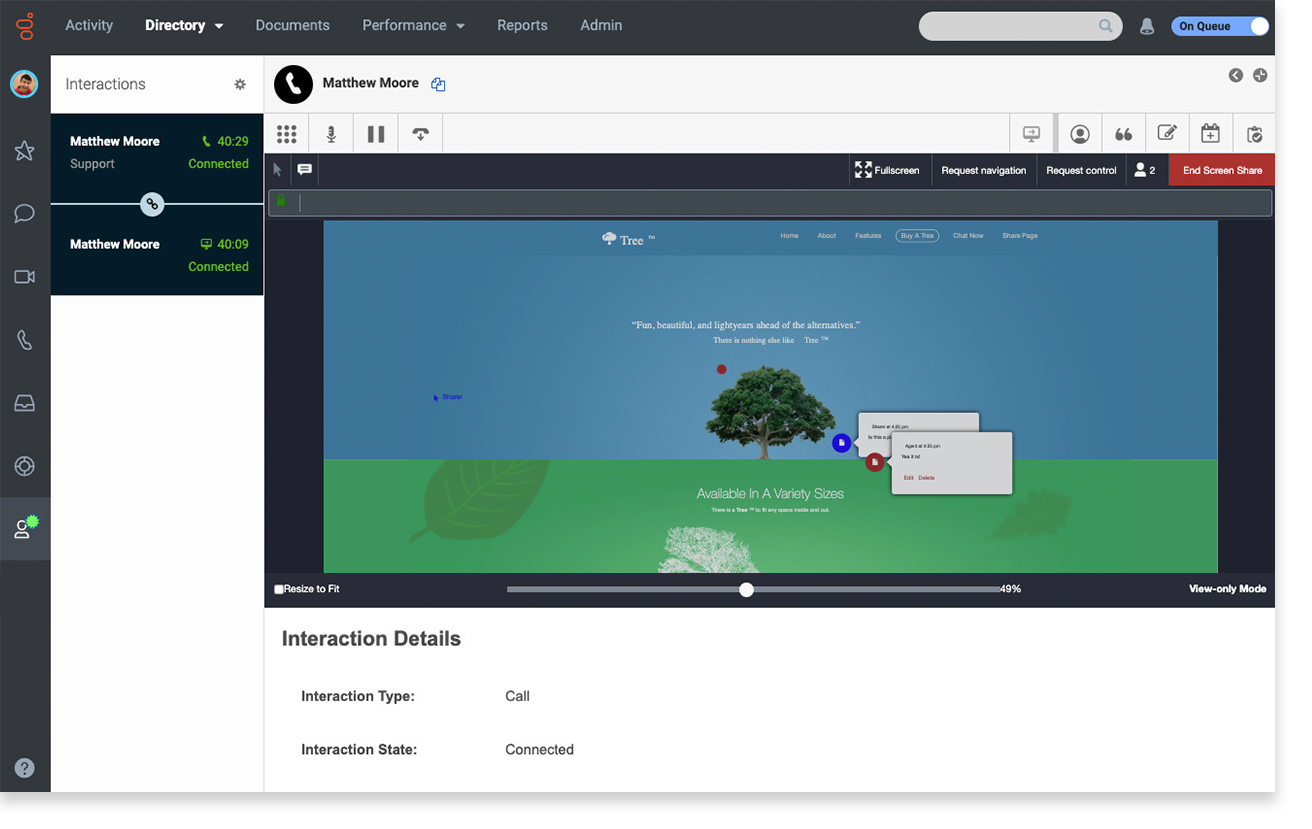
Task: Open the chat annotation icon in screen share
Action: tap(304, 169)
